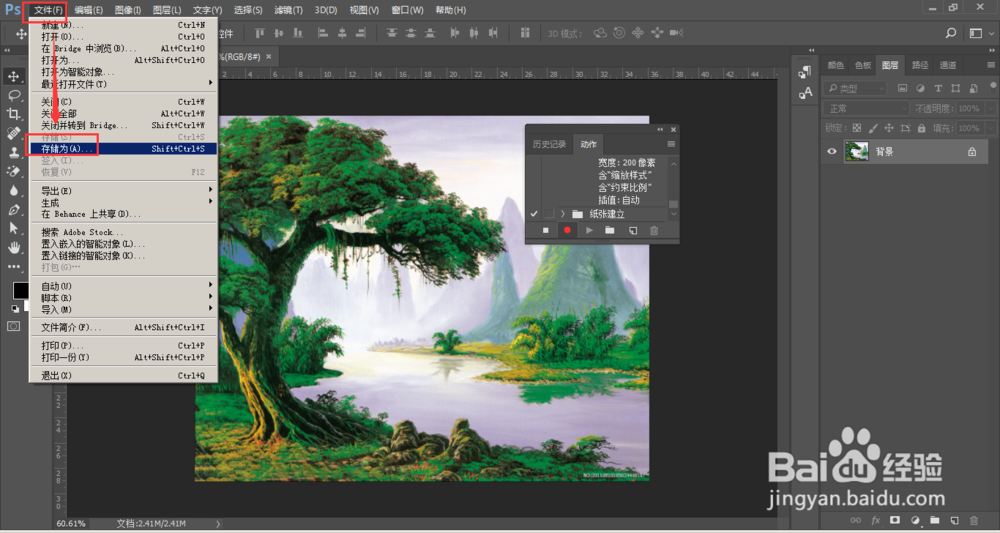Select the Eraser tool
Viewport: 1000px width, 533px height.
point(13,172)
